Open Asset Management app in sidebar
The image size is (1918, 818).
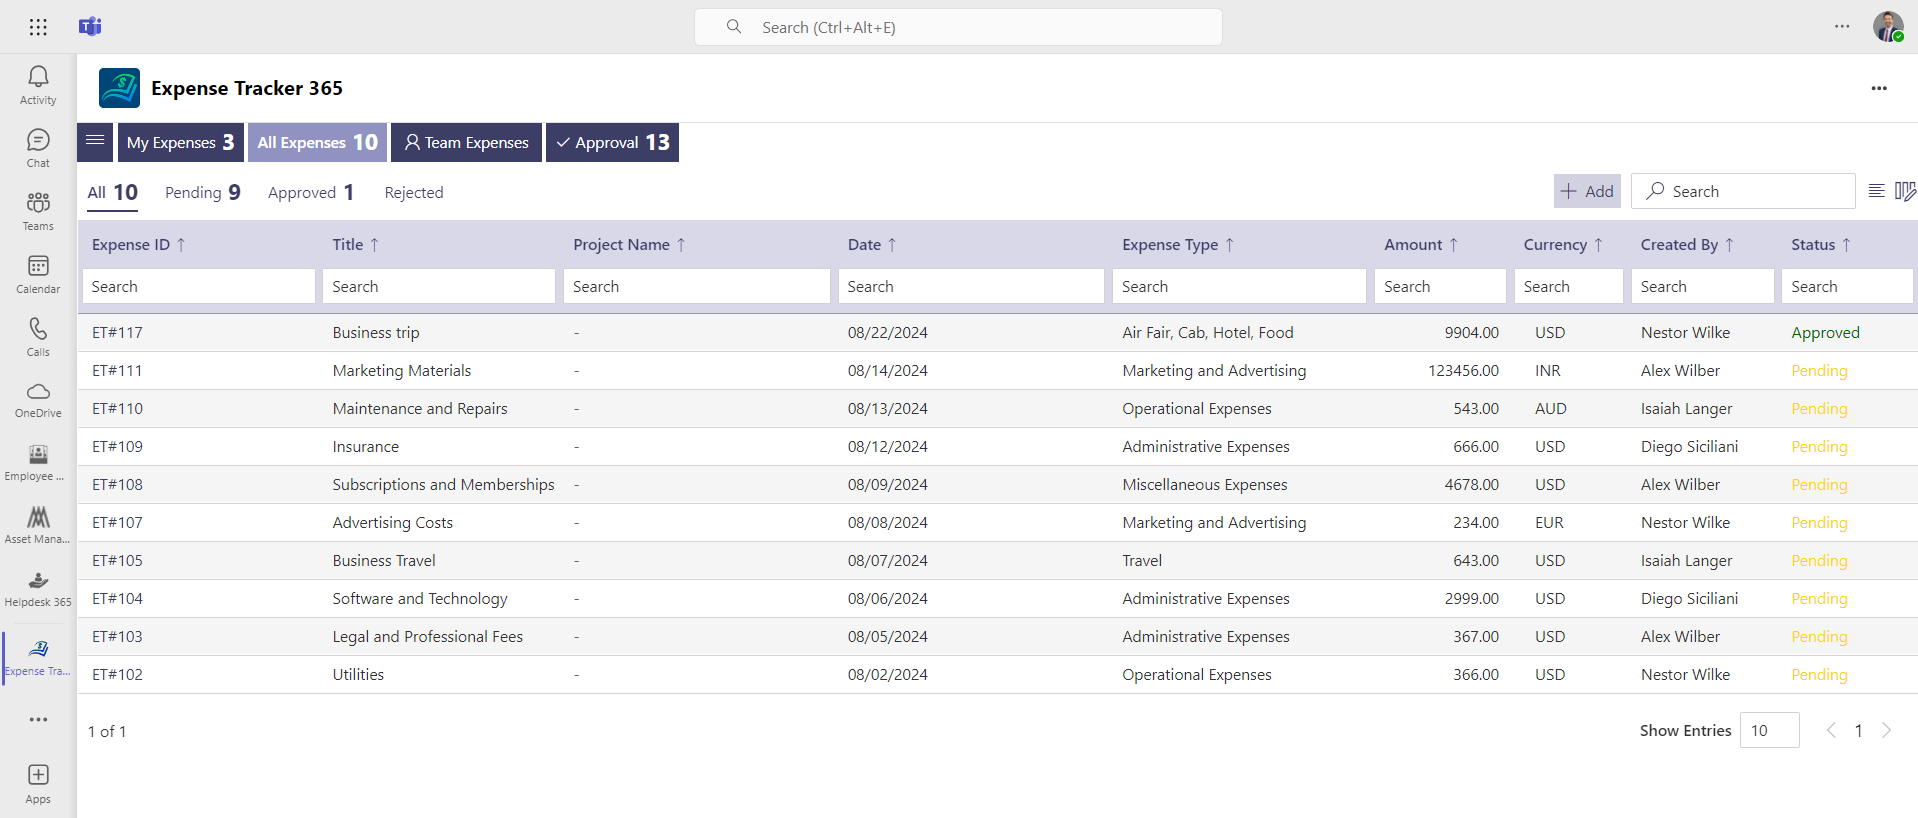pos(38,525)
